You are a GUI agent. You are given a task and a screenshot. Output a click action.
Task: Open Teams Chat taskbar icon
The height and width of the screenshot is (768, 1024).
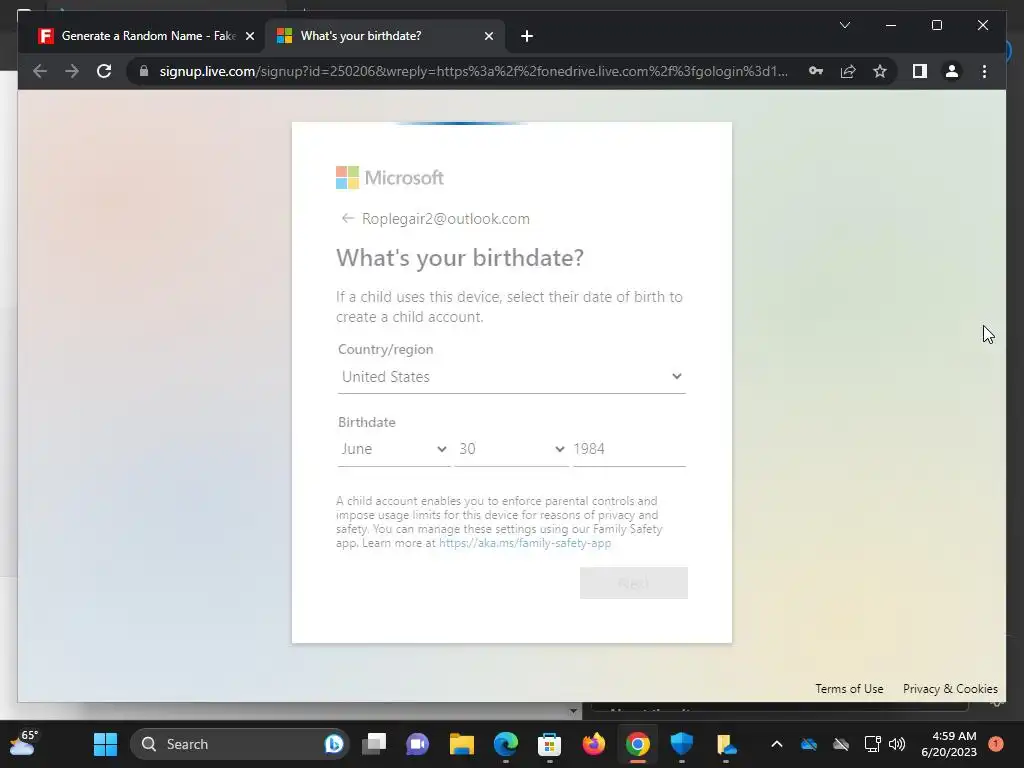click(418, 744)
